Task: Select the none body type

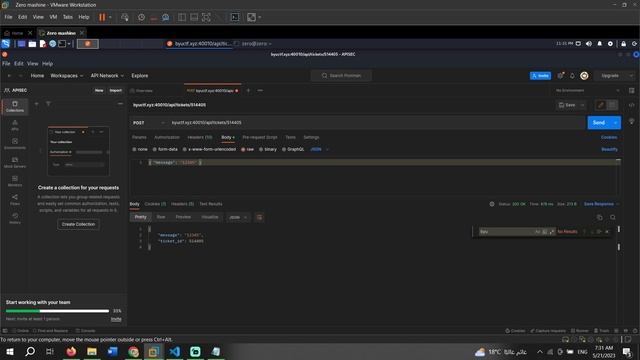Action: (140, 149)
